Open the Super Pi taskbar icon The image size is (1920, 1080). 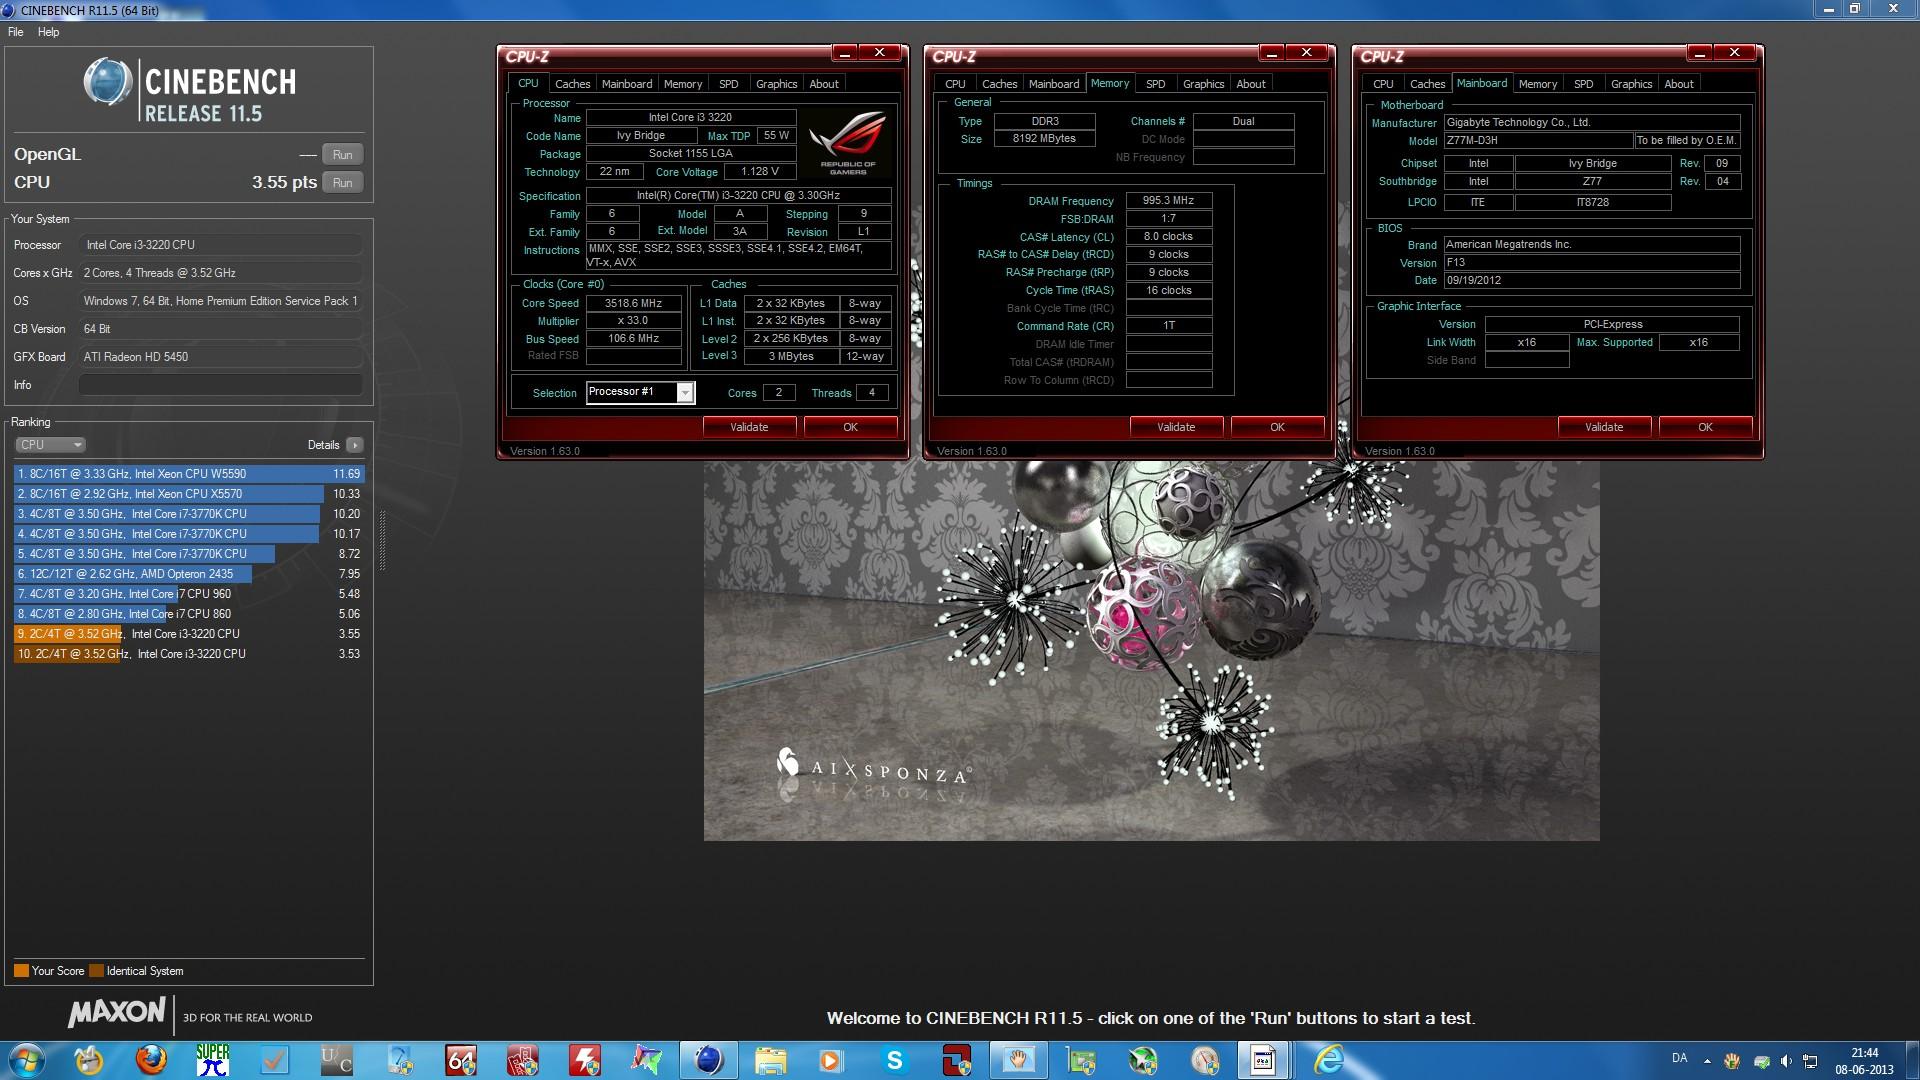[x=212, y=1060]
